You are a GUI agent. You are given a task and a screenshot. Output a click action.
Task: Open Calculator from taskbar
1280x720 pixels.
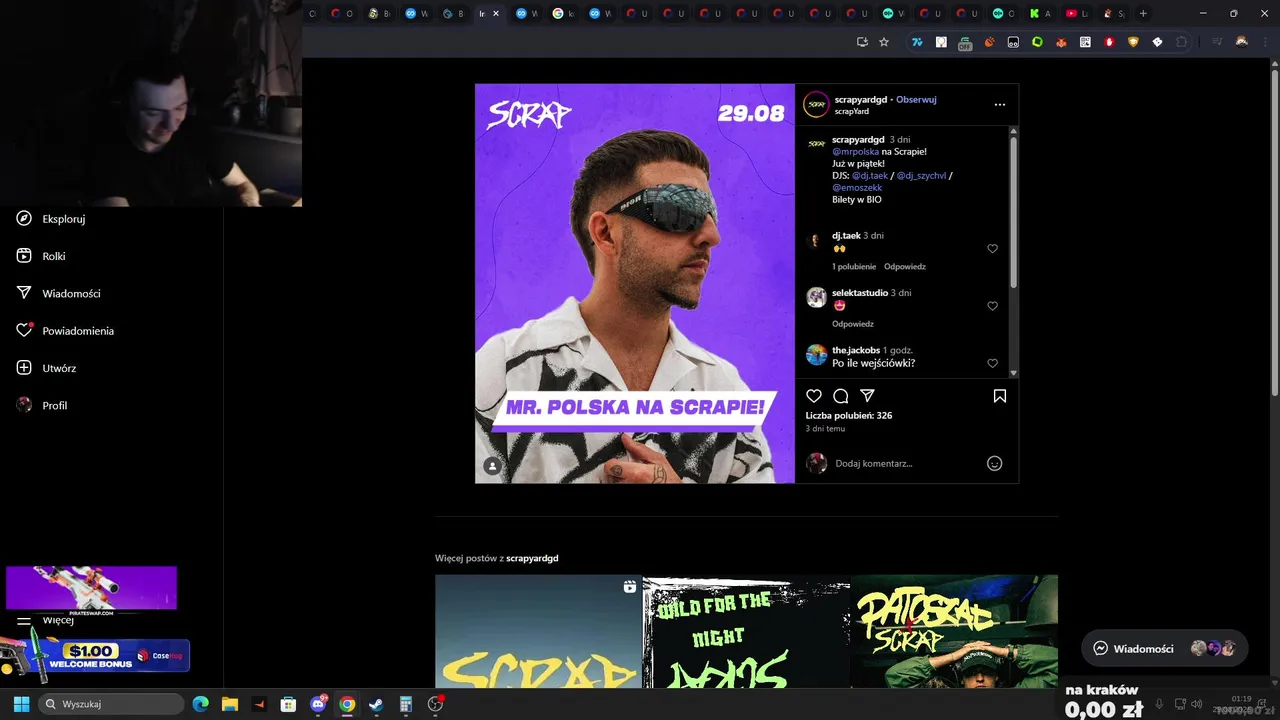pos(405,704)
